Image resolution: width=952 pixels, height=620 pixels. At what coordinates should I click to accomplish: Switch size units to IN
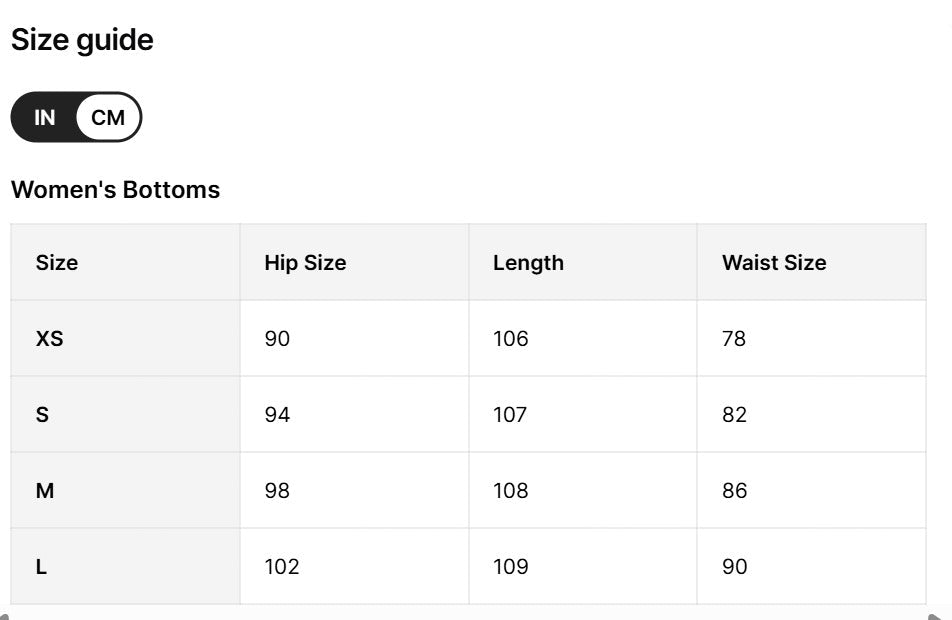[45, 117]
